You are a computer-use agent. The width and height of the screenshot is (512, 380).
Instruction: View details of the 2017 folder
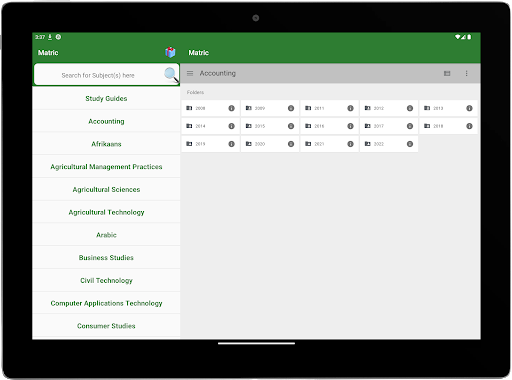pos(410,126)
